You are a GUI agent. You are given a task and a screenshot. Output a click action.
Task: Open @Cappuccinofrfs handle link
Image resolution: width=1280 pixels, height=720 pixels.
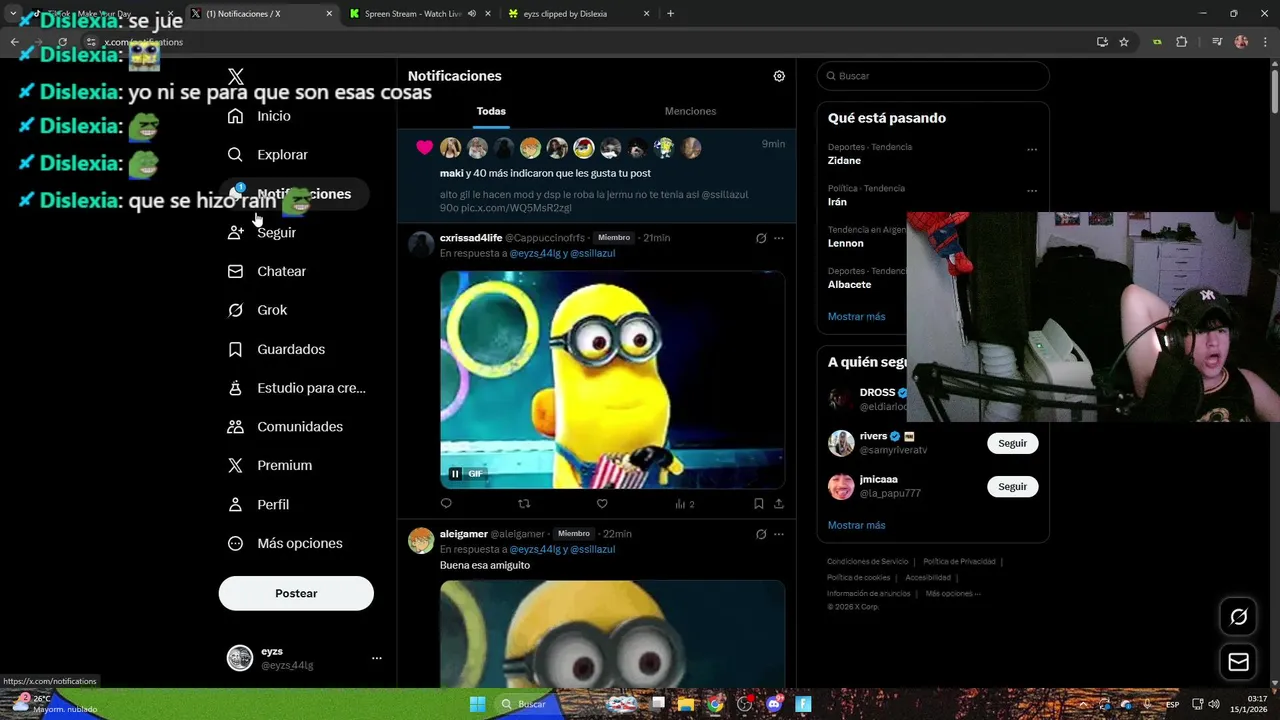coord(545,238)
